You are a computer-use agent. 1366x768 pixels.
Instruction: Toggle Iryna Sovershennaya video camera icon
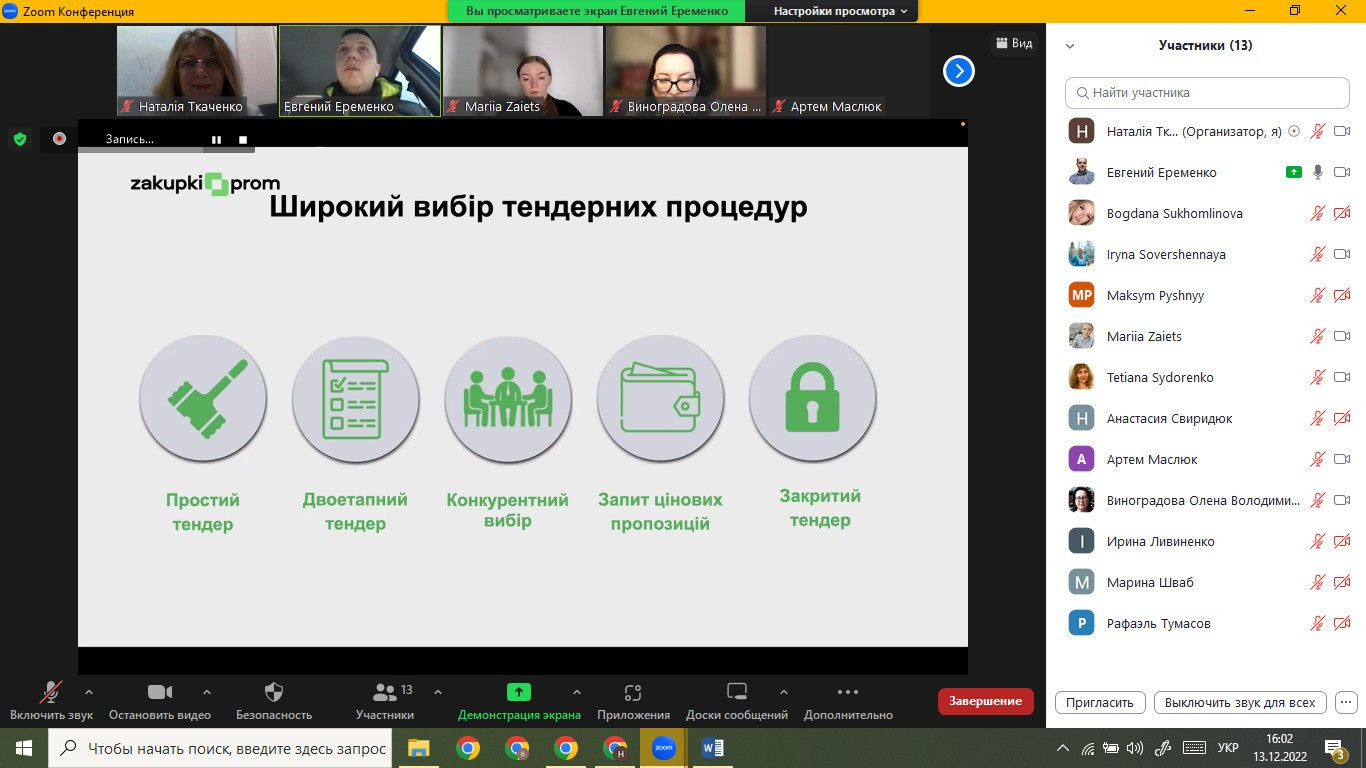[x=1342, y=254]
